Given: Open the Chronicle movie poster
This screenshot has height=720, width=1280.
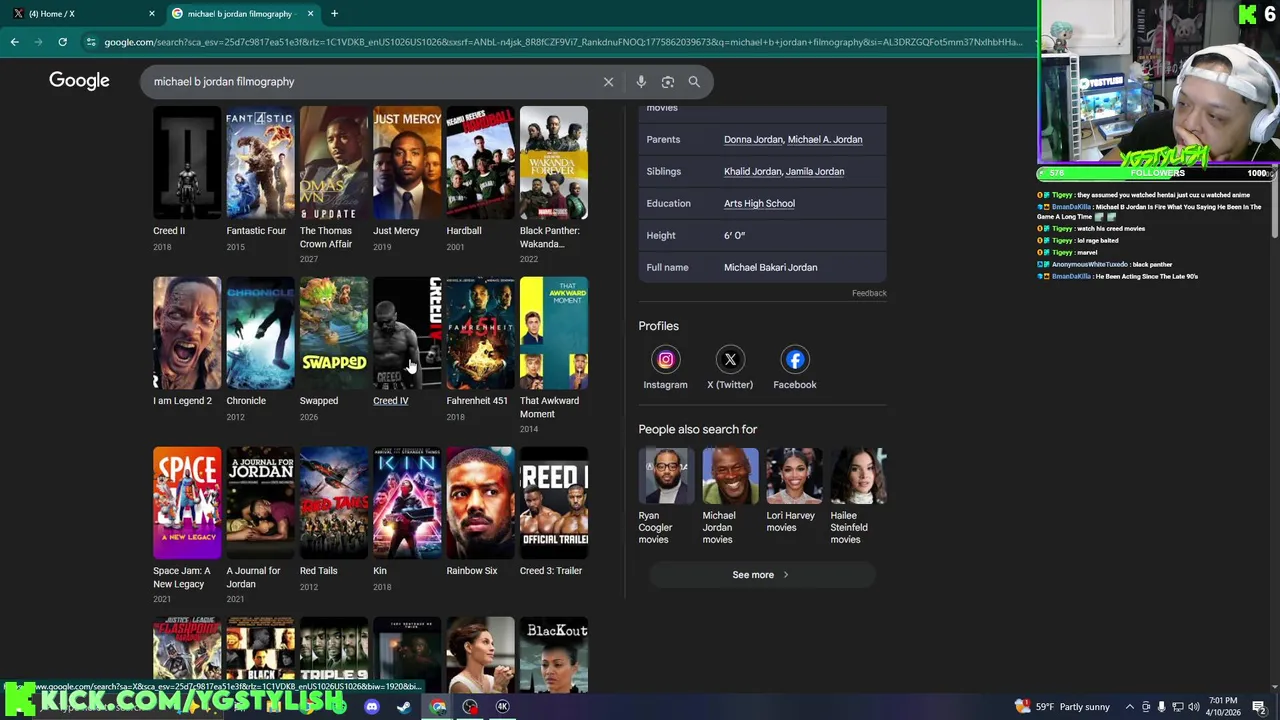Looking at the screenshot, I should pyautogui.click(x=260, y=333).
